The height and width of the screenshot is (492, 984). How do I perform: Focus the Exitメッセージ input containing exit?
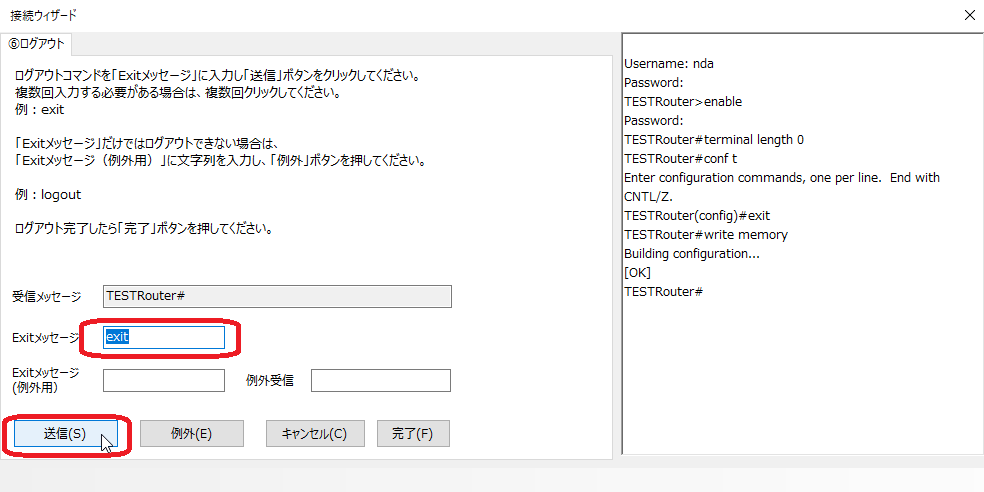click(x=164, y=337)
